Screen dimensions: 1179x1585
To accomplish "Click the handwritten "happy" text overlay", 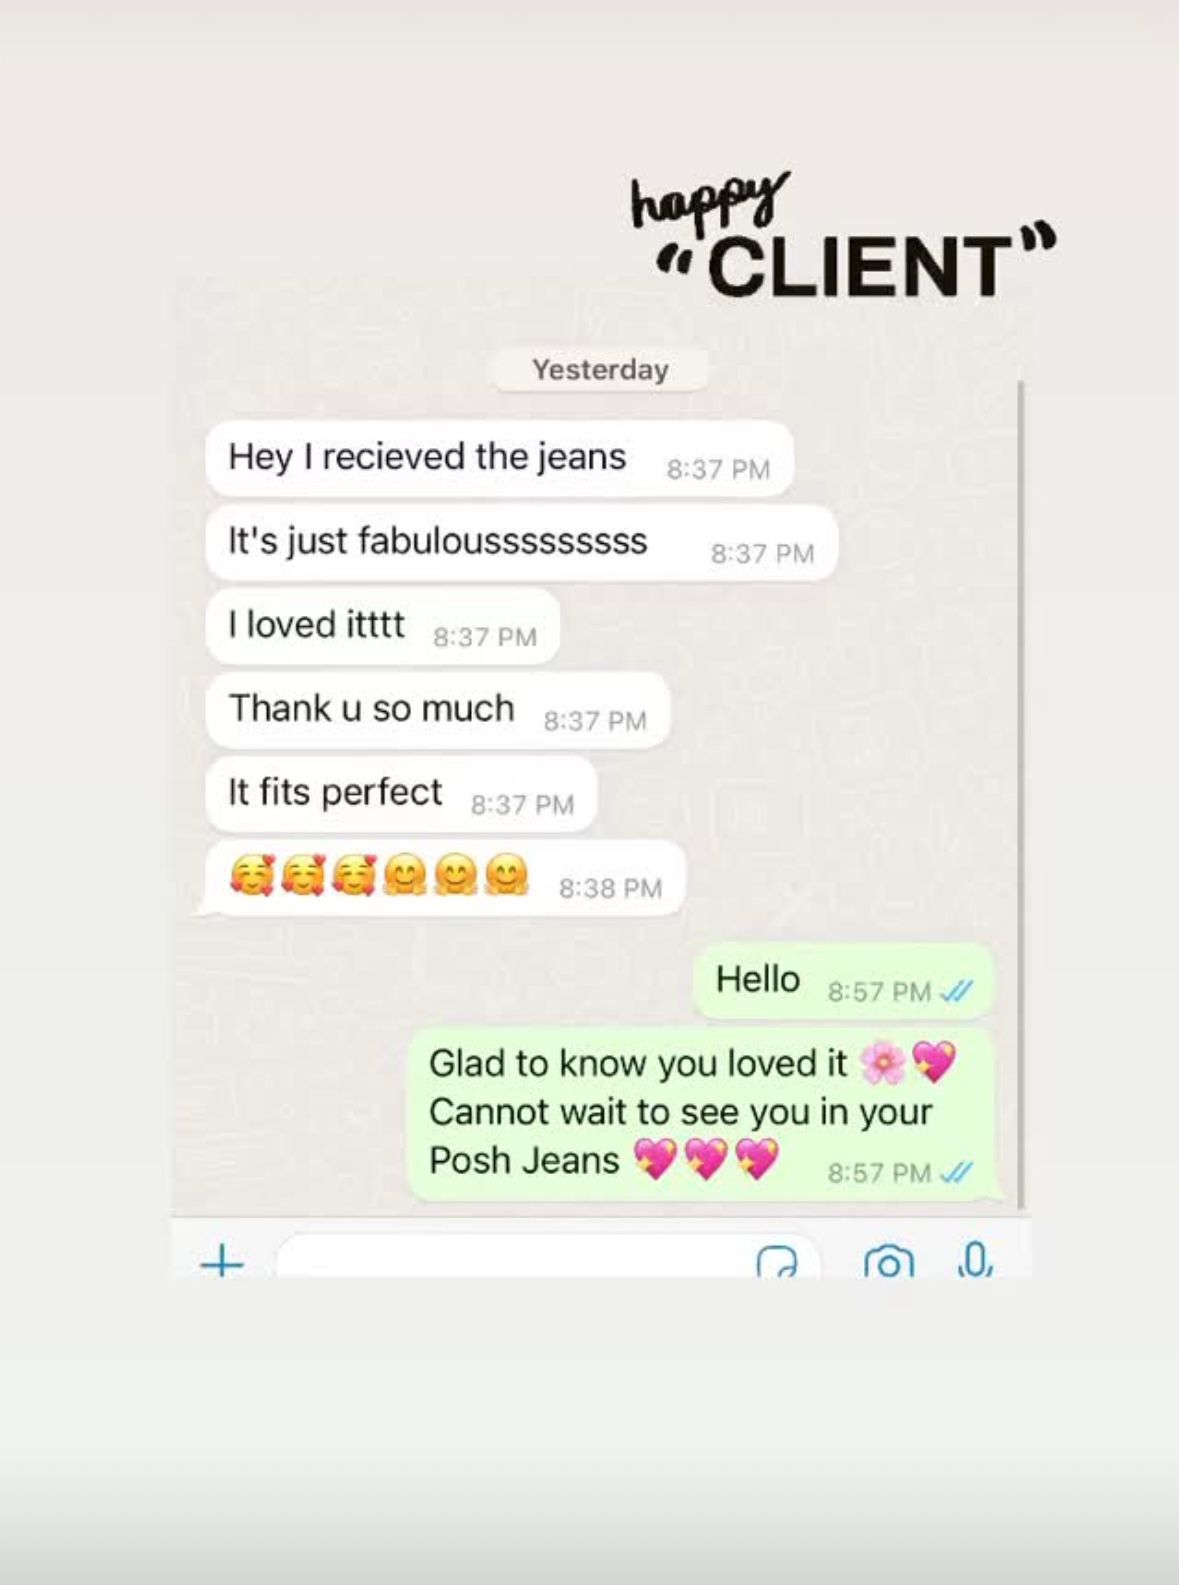I will click(708, 200).
